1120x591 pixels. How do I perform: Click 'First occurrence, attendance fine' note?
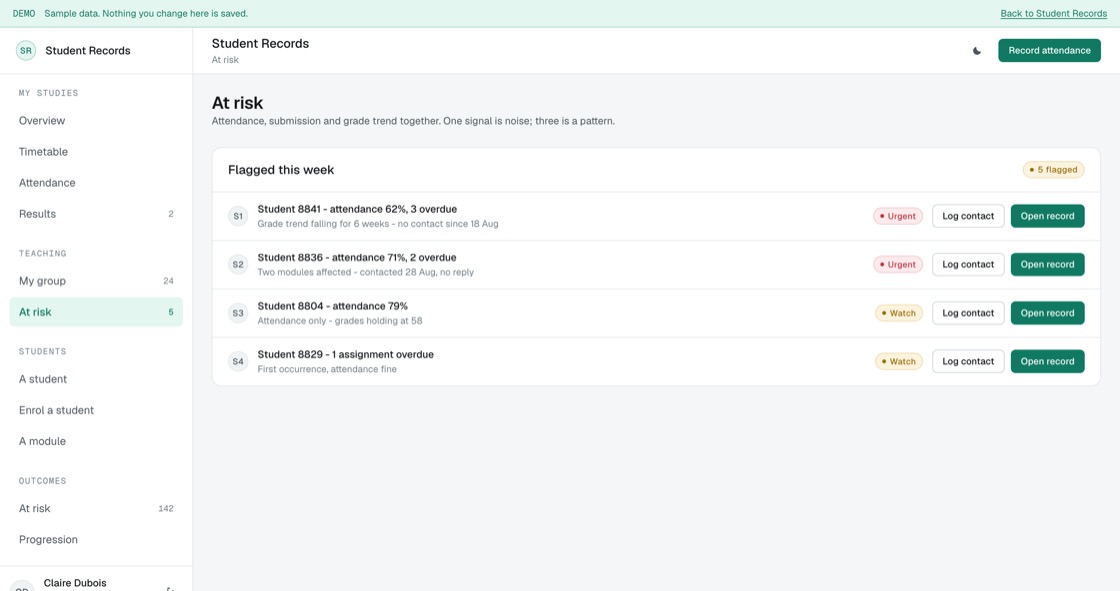click(326, 369)
